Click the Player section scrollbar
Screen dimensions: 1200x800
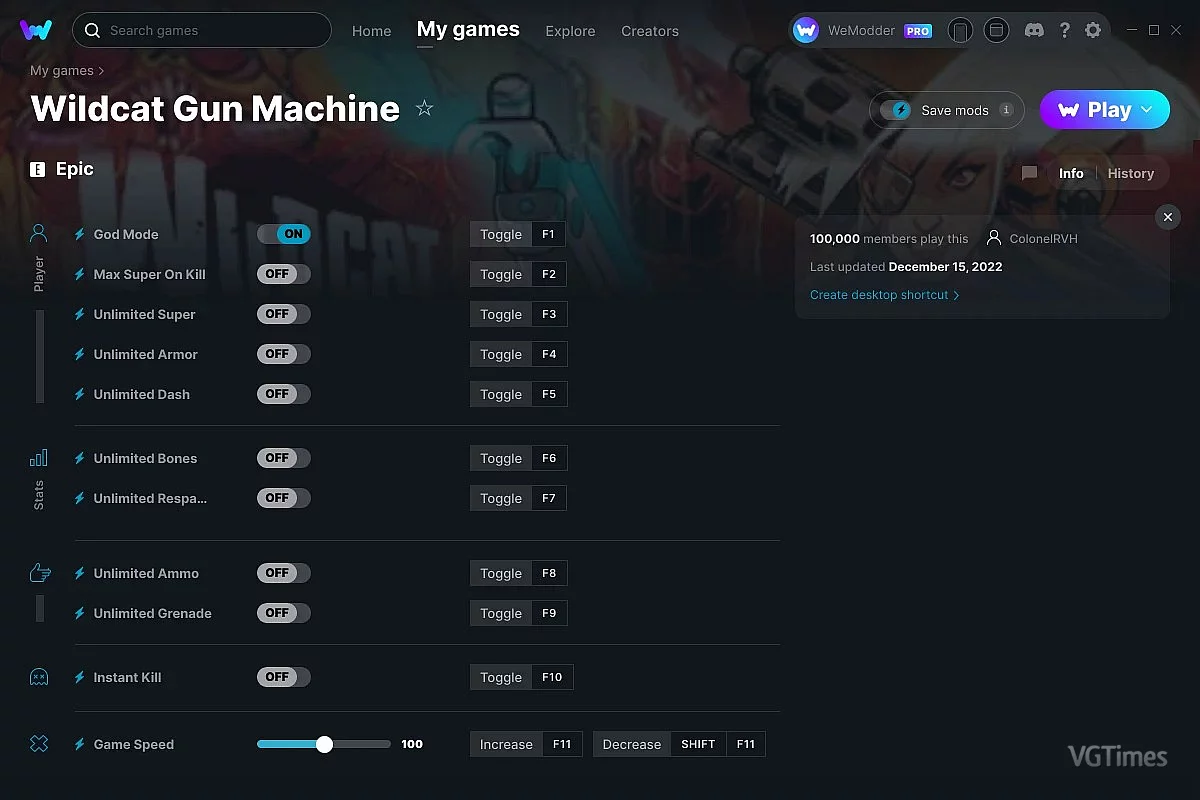40,356
